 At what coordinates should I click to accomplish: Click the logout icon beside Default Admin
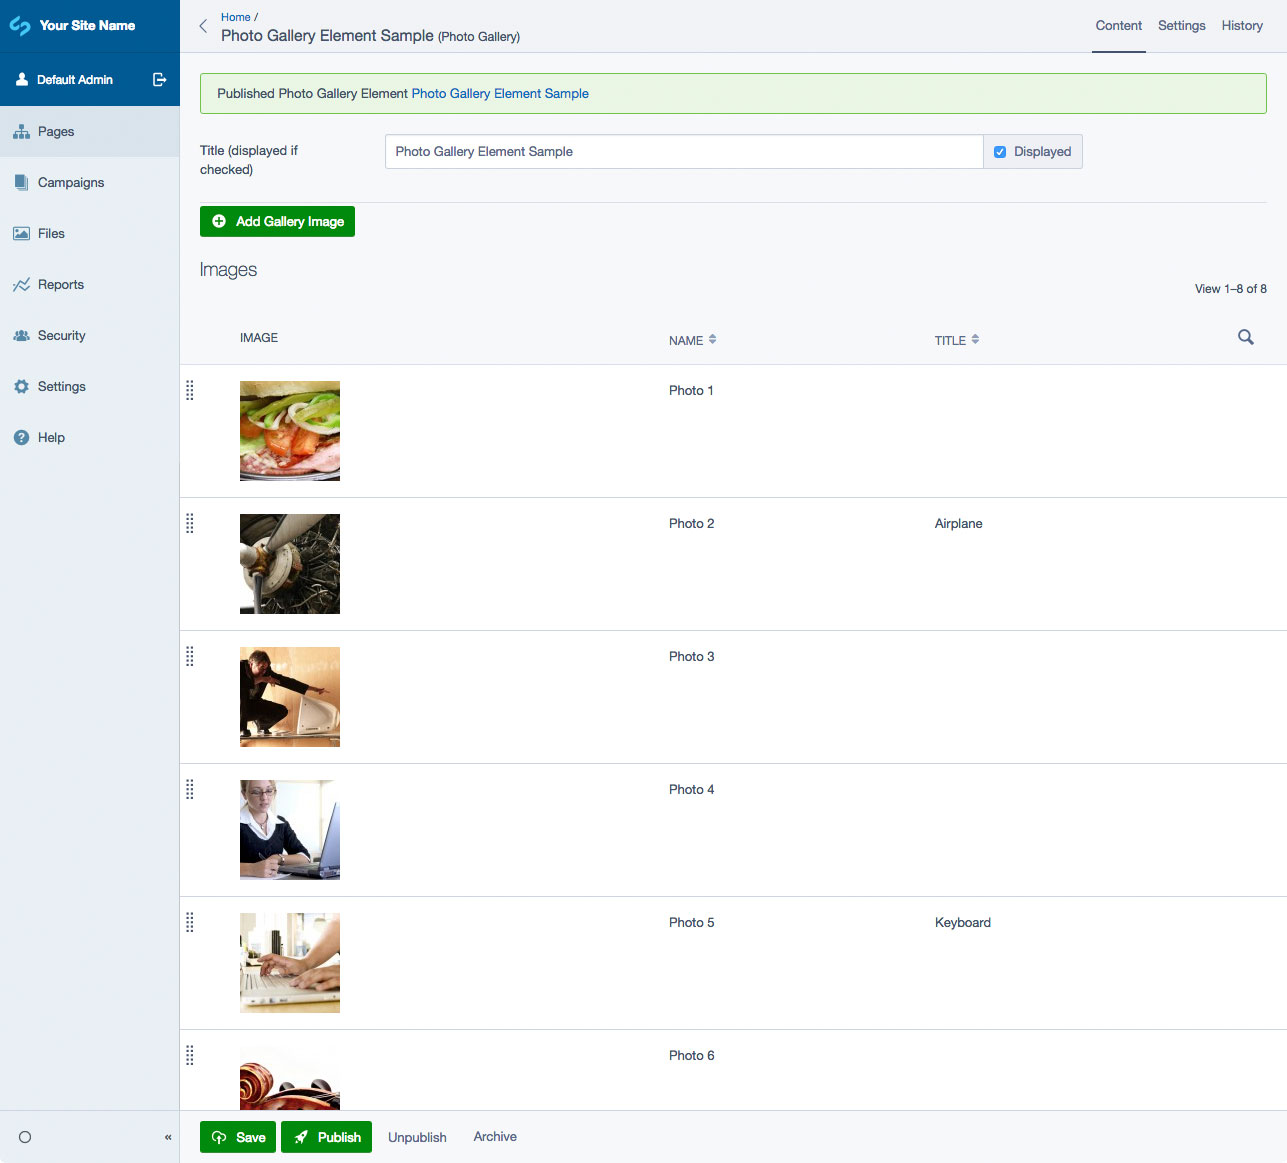click(x=159, y=80)
